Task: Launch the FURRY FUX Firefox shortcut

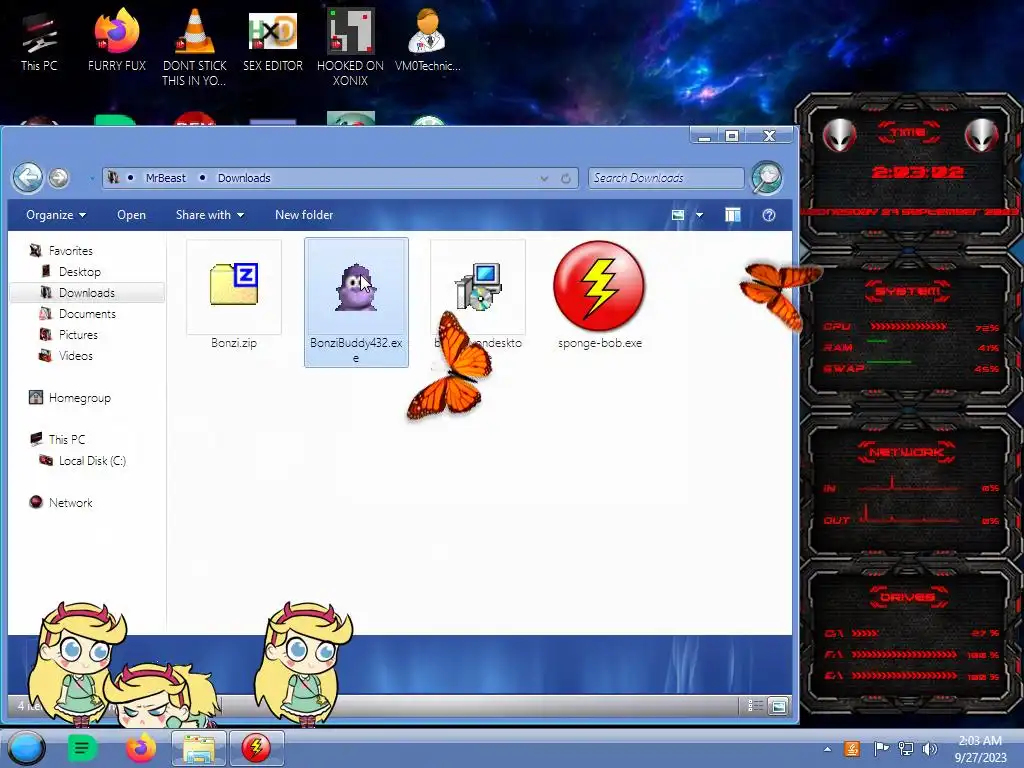Action: coord(116,40)
